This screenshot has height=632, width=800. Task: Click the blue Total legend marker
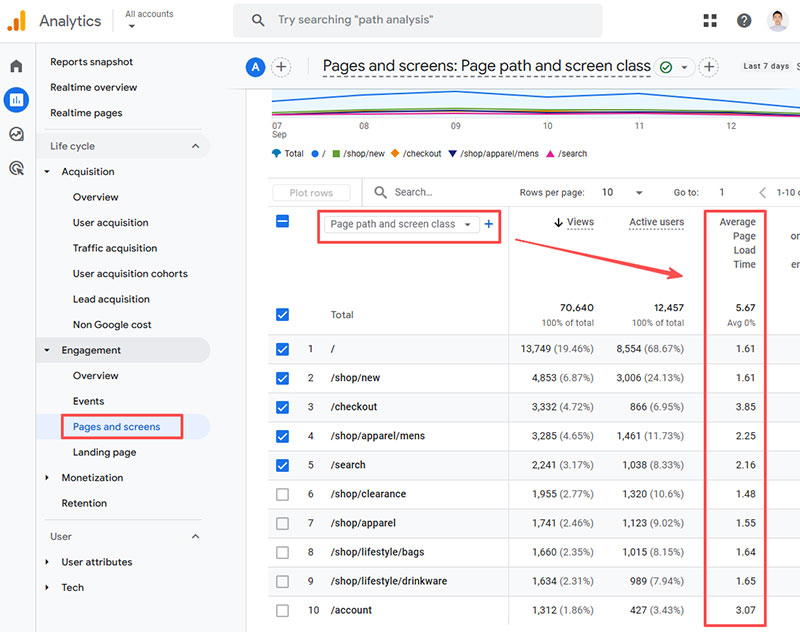point(277,154)
